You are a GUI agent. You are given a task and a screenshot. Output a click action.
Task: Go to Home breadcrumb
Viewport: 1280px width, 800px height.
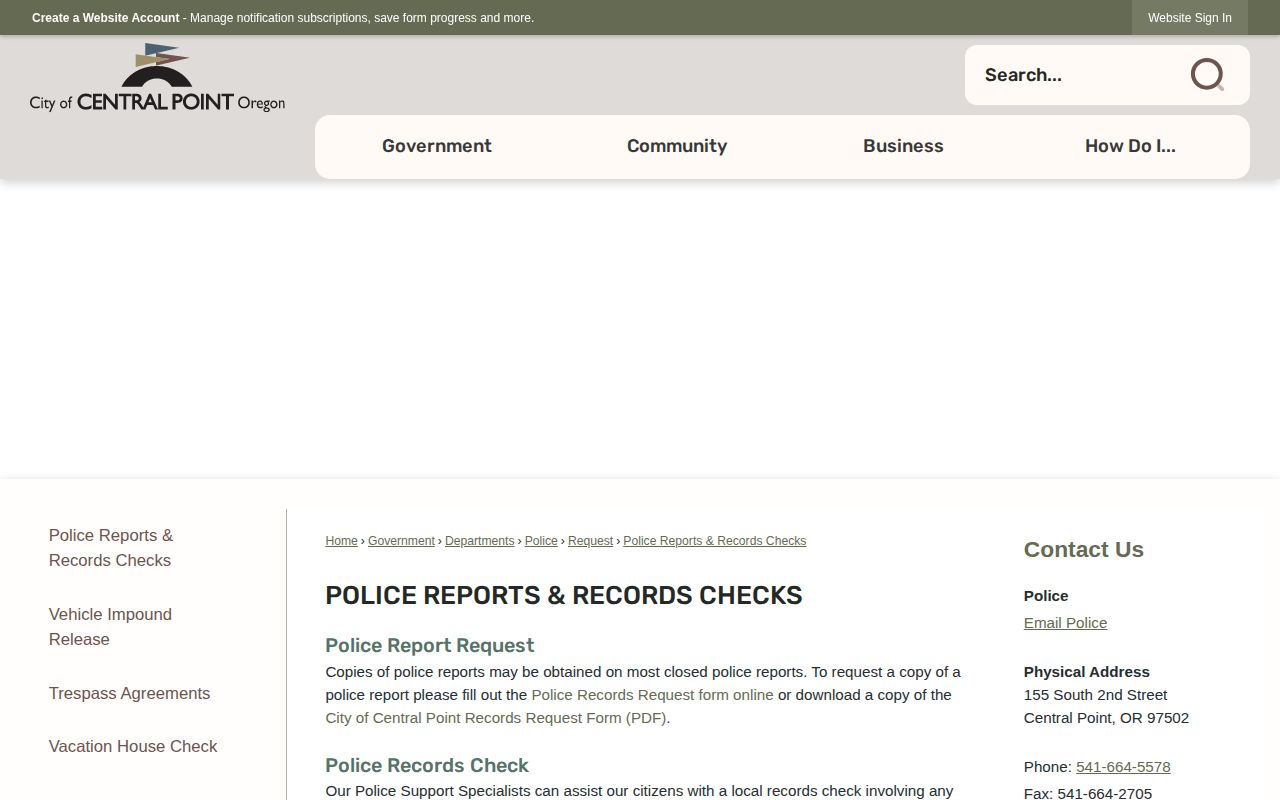pos(341,541)
